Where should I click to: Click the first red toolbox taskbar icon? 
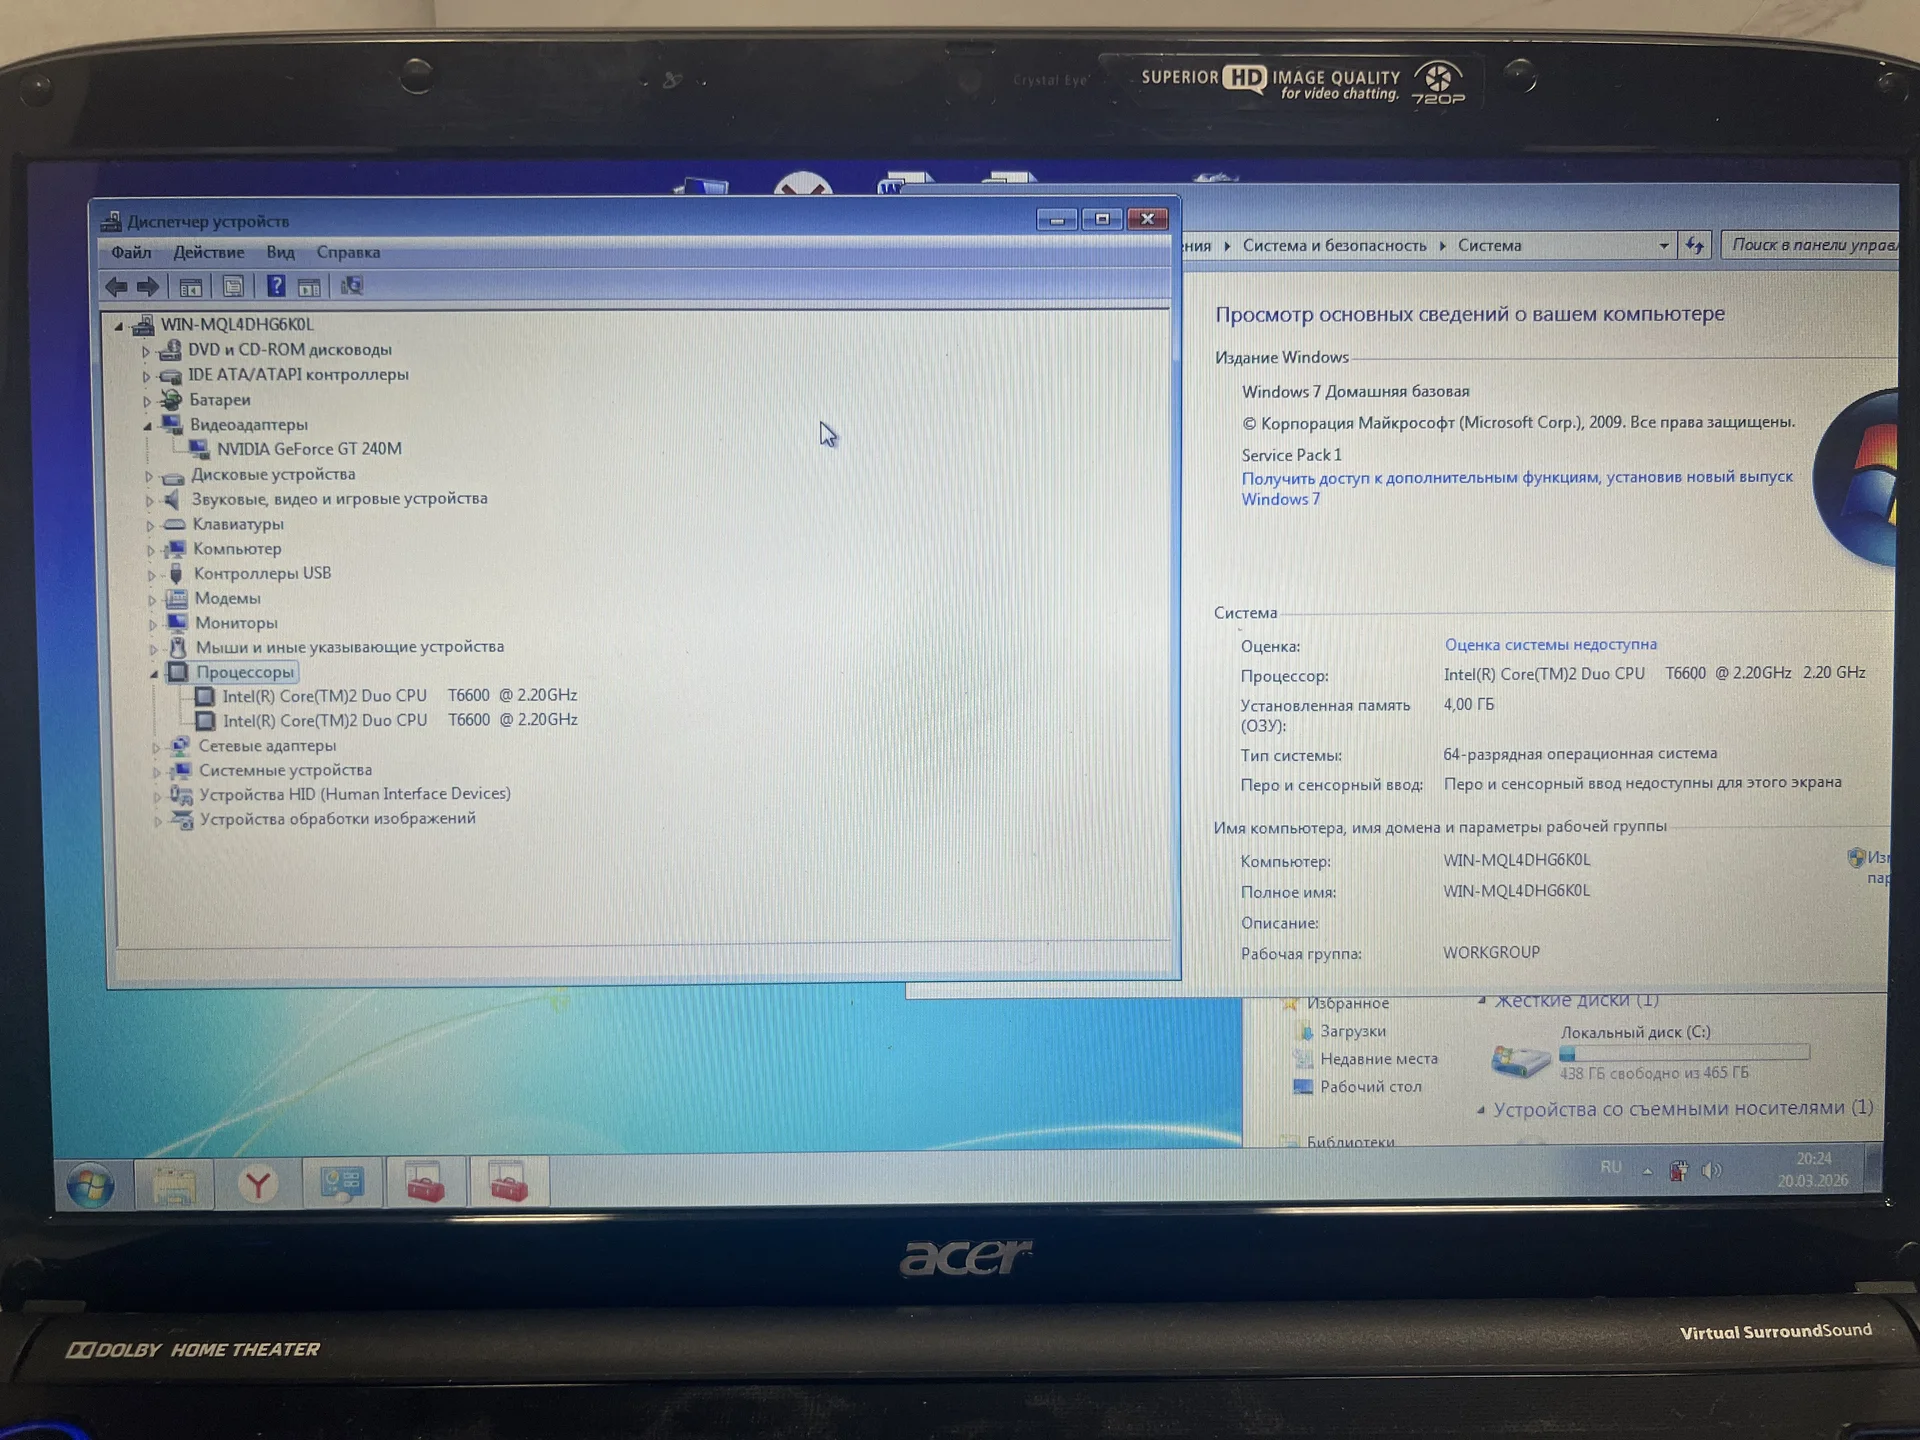[x=426, y=1184]
